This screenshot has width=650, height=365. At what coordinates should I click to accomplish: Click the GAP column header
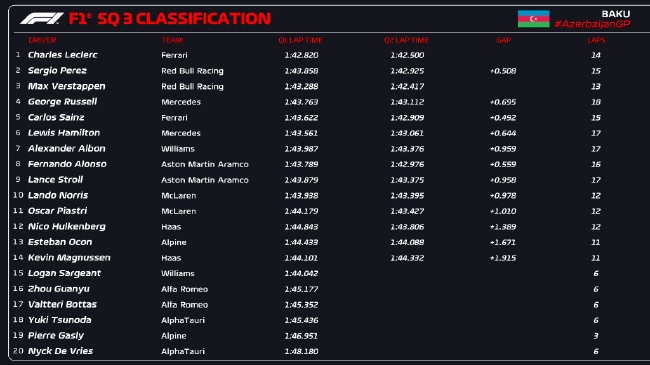coord(503,40)
